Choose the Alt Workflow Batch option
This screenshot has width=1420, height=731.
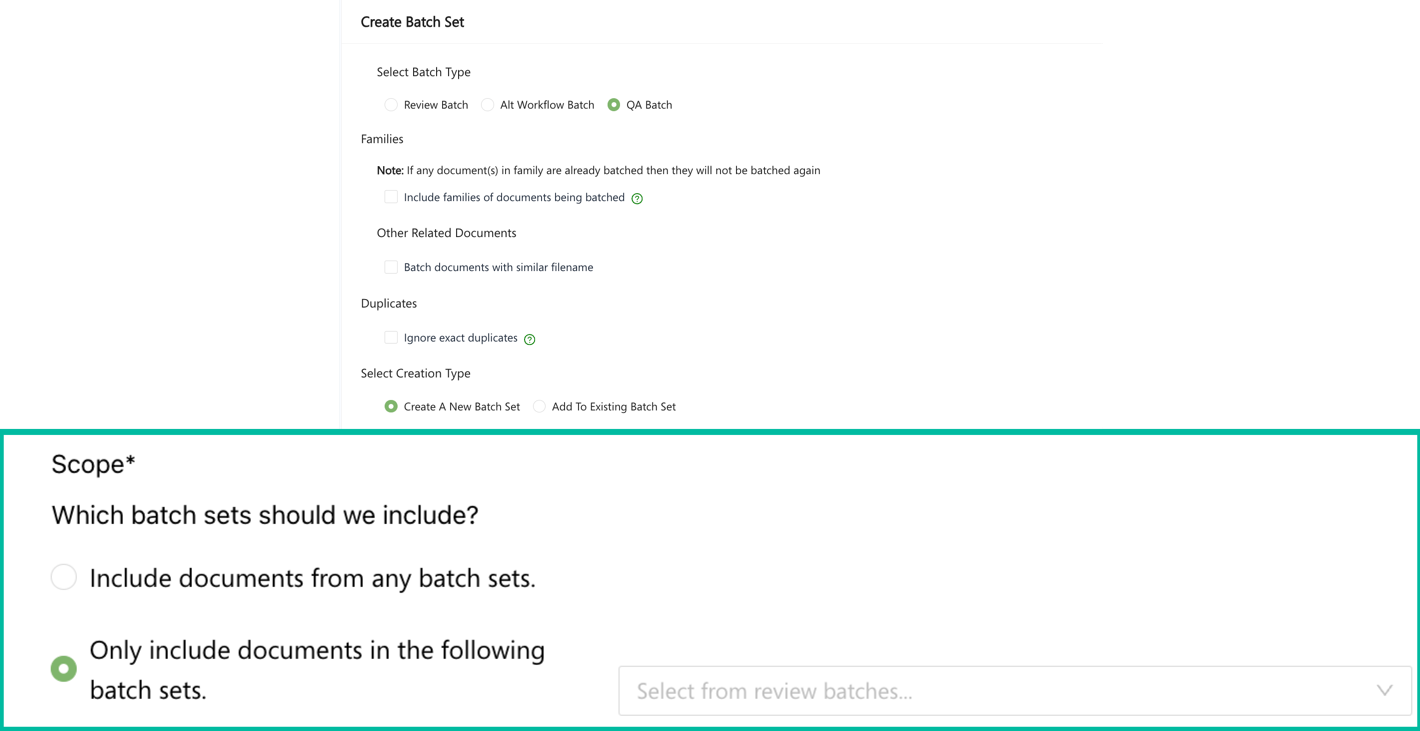pyautogui.click(x=488, y=105)
